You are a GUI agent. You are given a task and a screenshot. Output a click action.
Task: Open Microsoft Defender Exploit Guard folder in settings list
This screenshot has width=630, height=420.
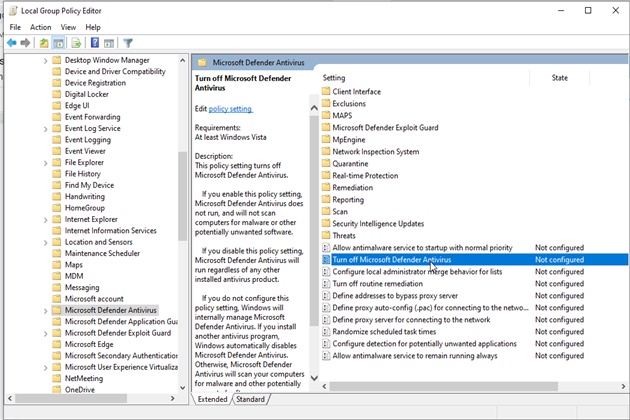pyautogui.click(x=385, y=127)
